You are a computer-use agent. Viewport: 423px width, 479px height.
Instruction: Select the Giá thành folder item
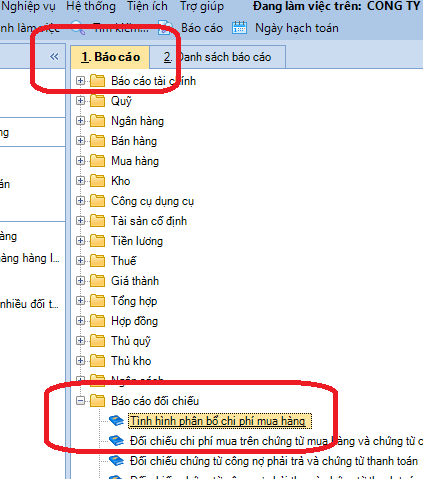(135, 281)
